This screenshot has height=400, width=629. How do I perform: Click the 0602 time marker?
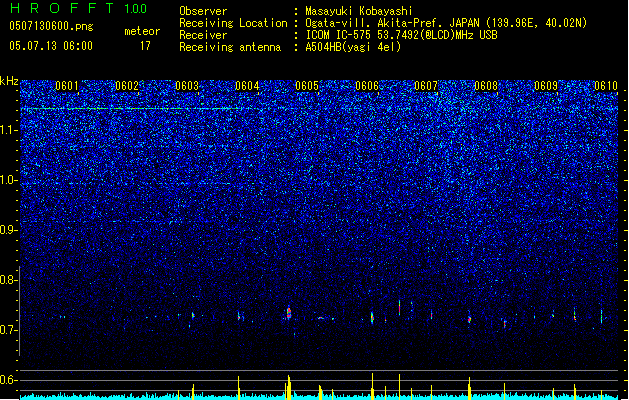127,86
